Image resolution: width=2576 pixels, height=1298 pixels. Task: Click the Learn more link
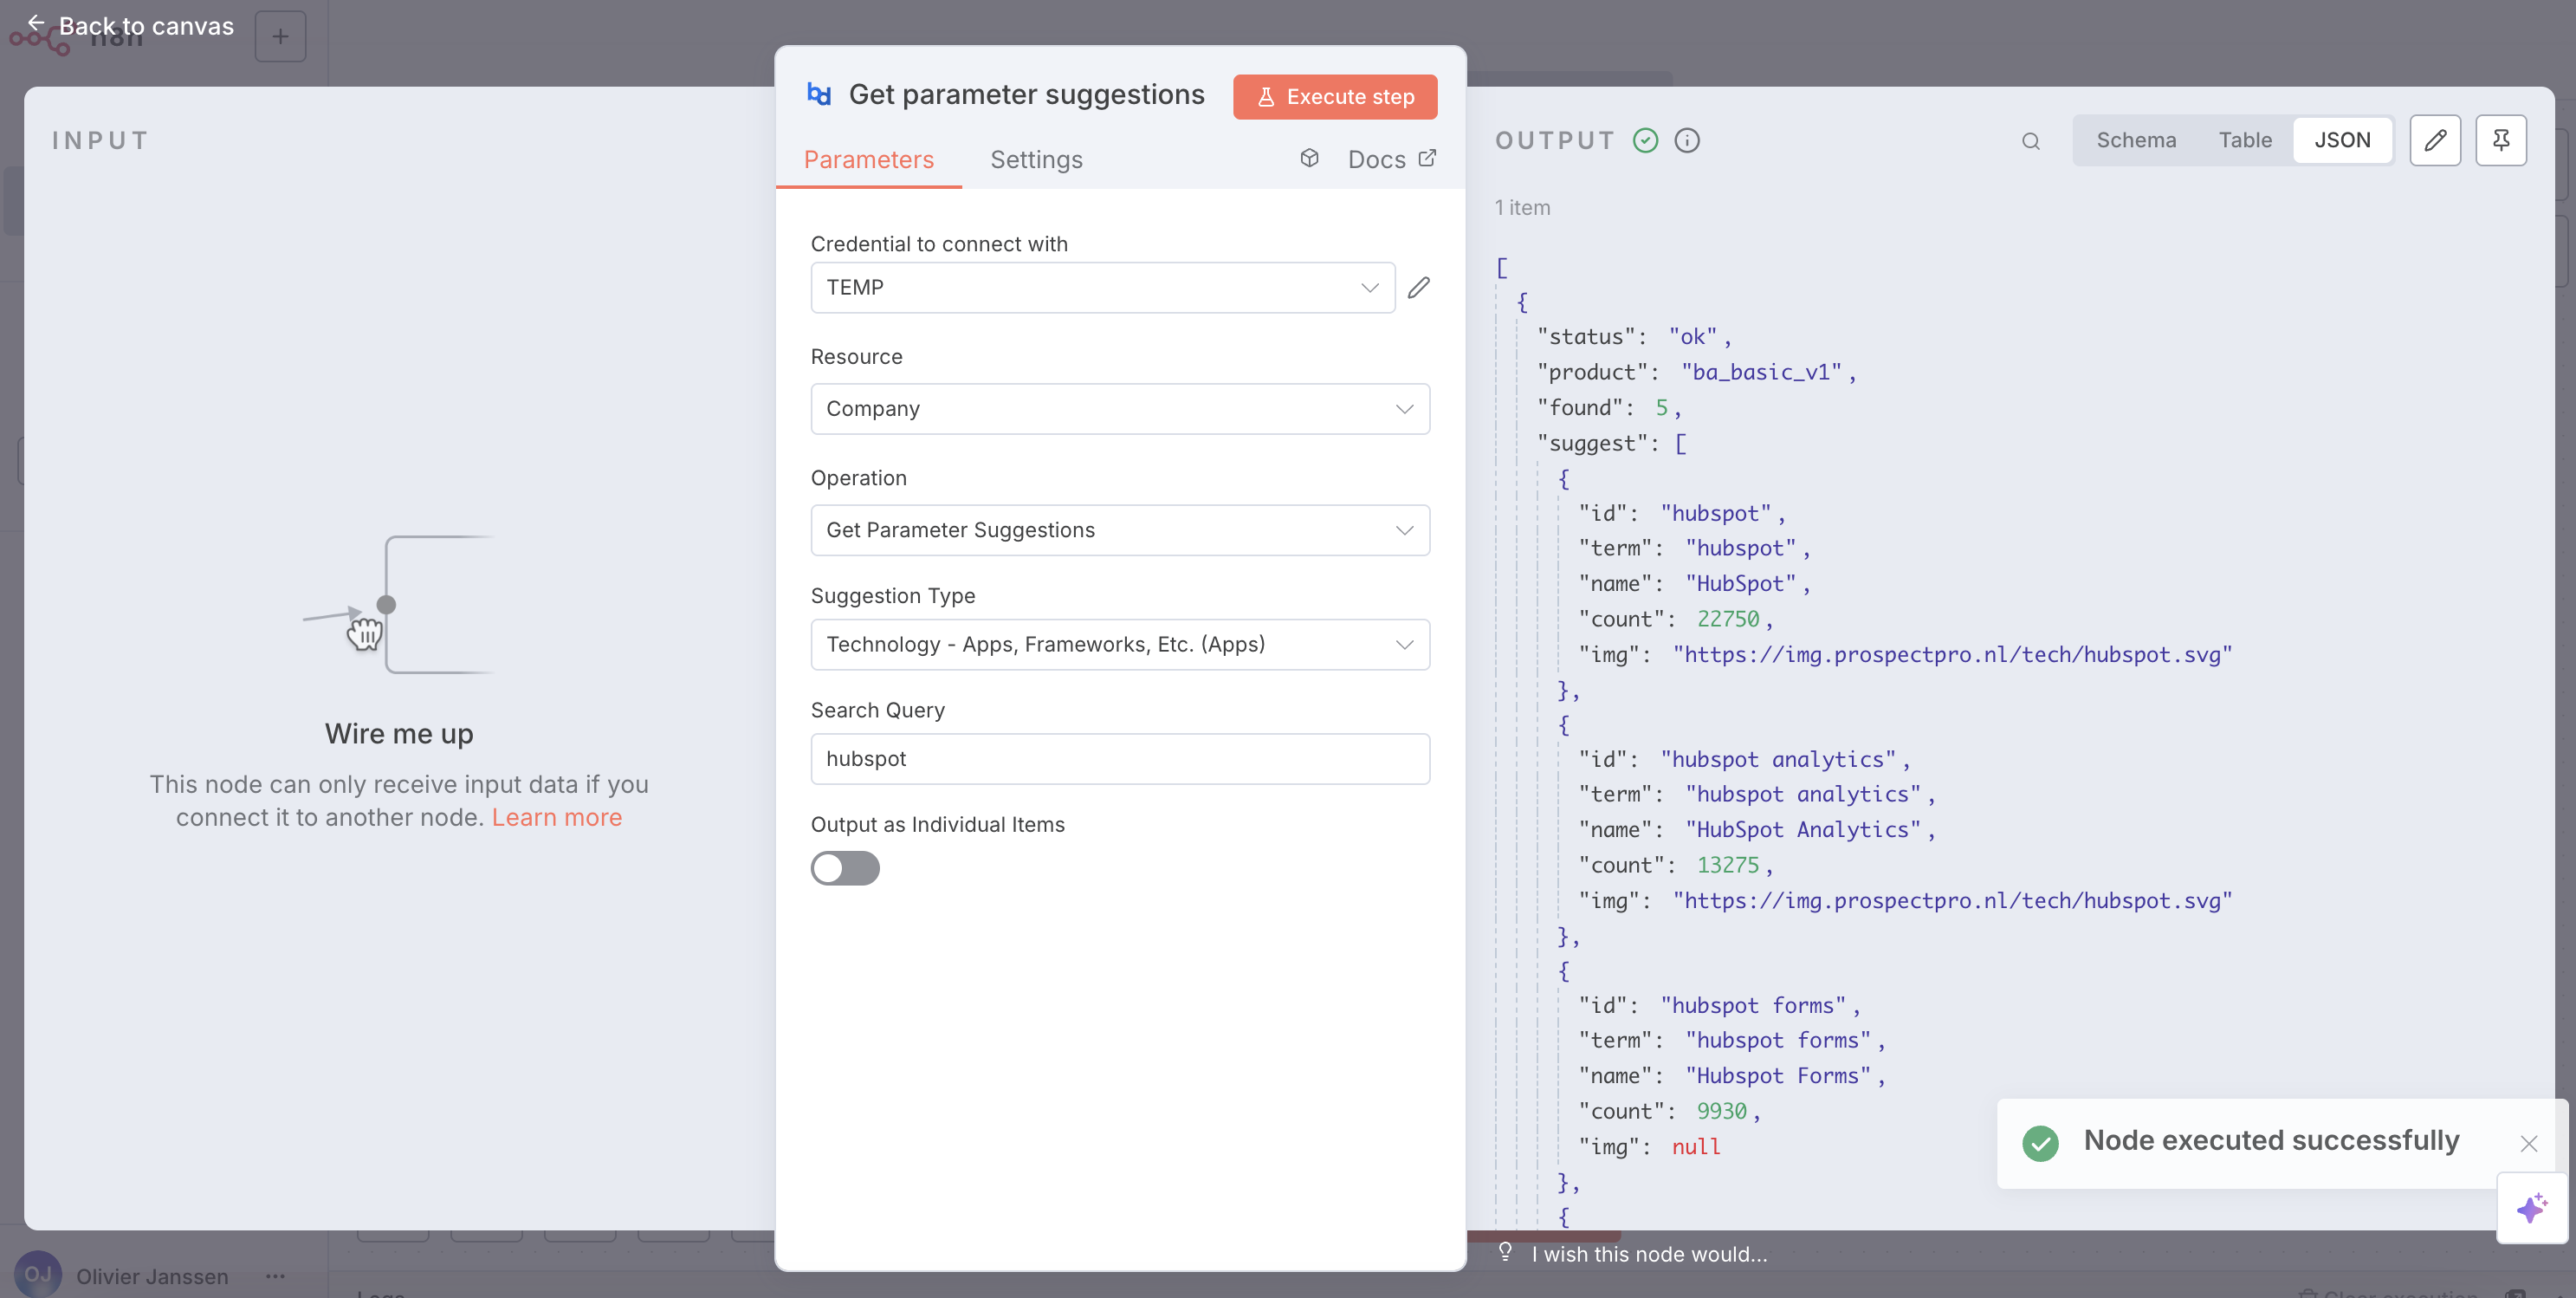point(557,817)
